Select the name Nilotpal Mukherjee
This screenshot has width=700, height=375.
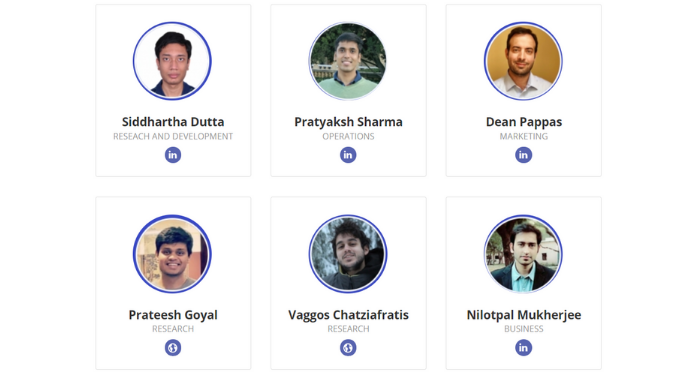pyautogui.click(x=524, y=315)
